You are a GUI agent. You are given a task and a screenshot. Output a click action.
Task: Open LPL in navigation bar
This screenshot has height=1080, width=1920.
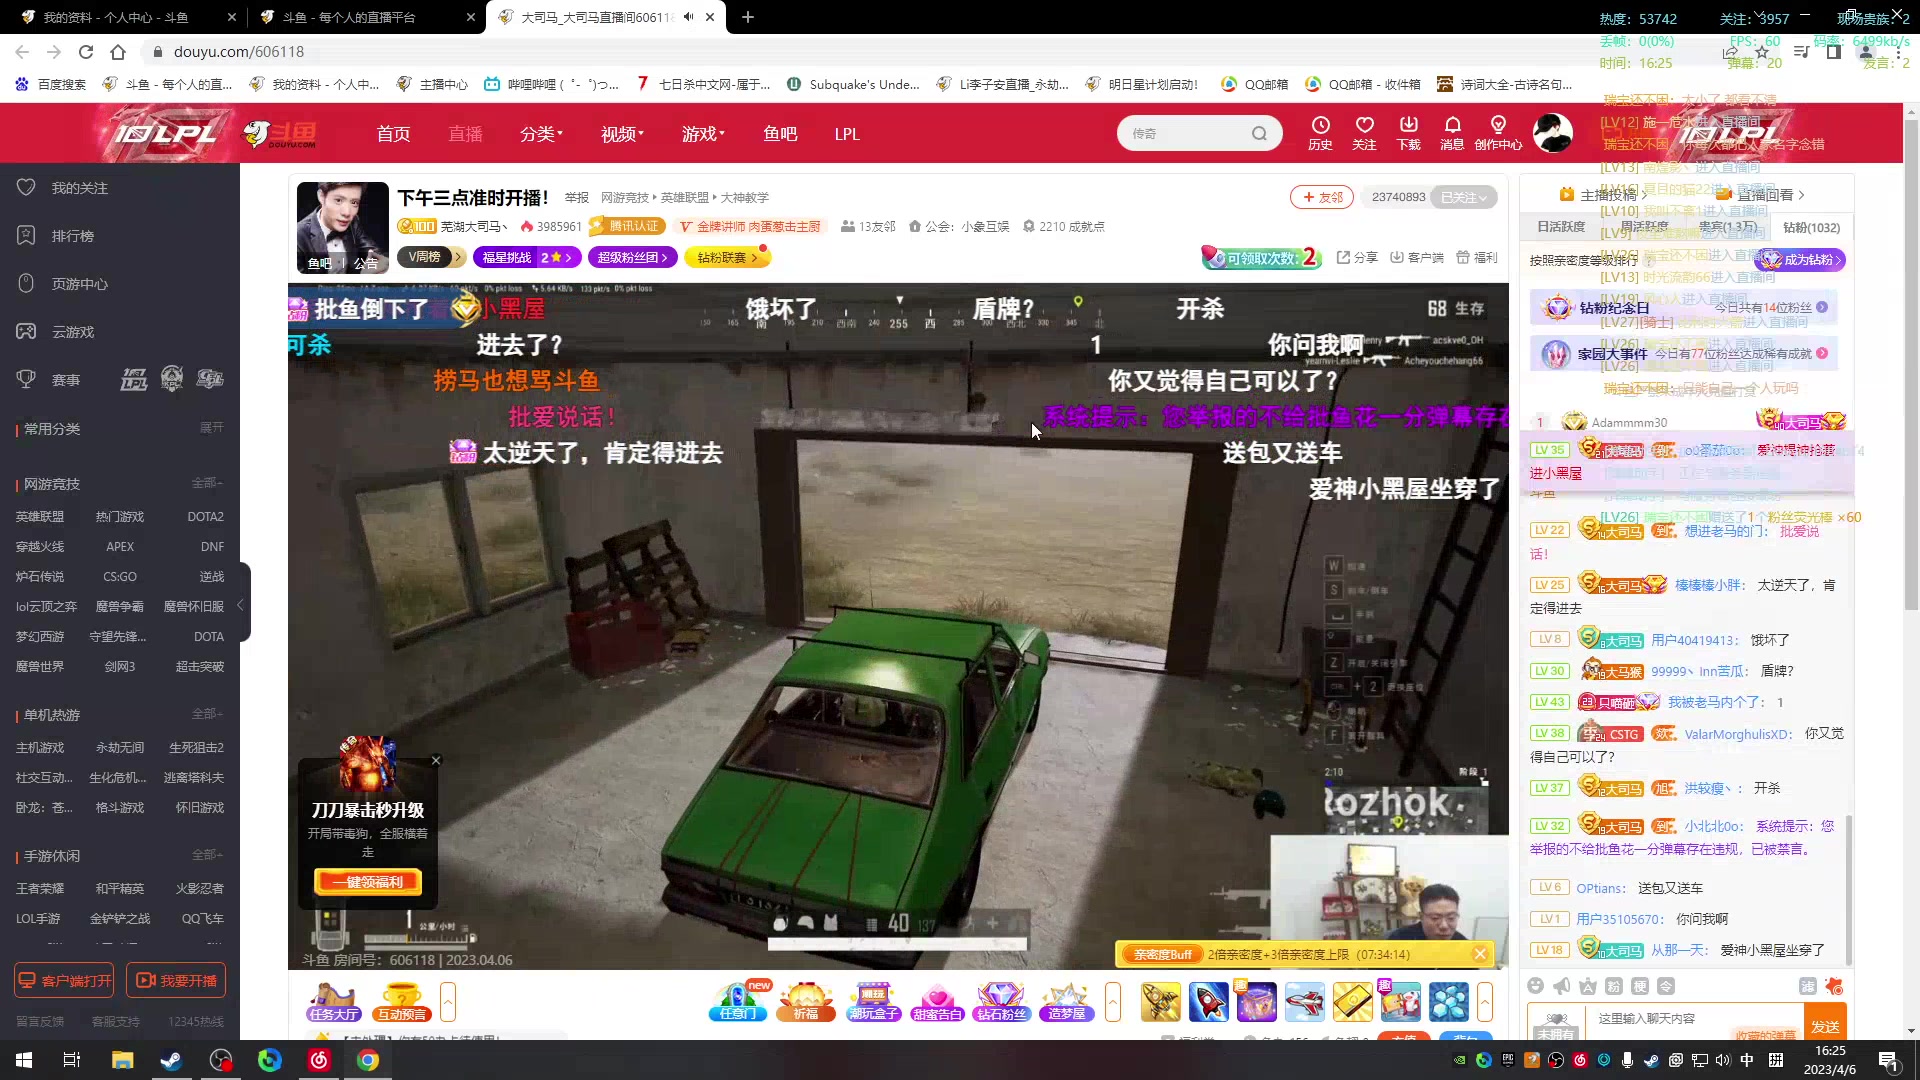[x=847, y=134]
